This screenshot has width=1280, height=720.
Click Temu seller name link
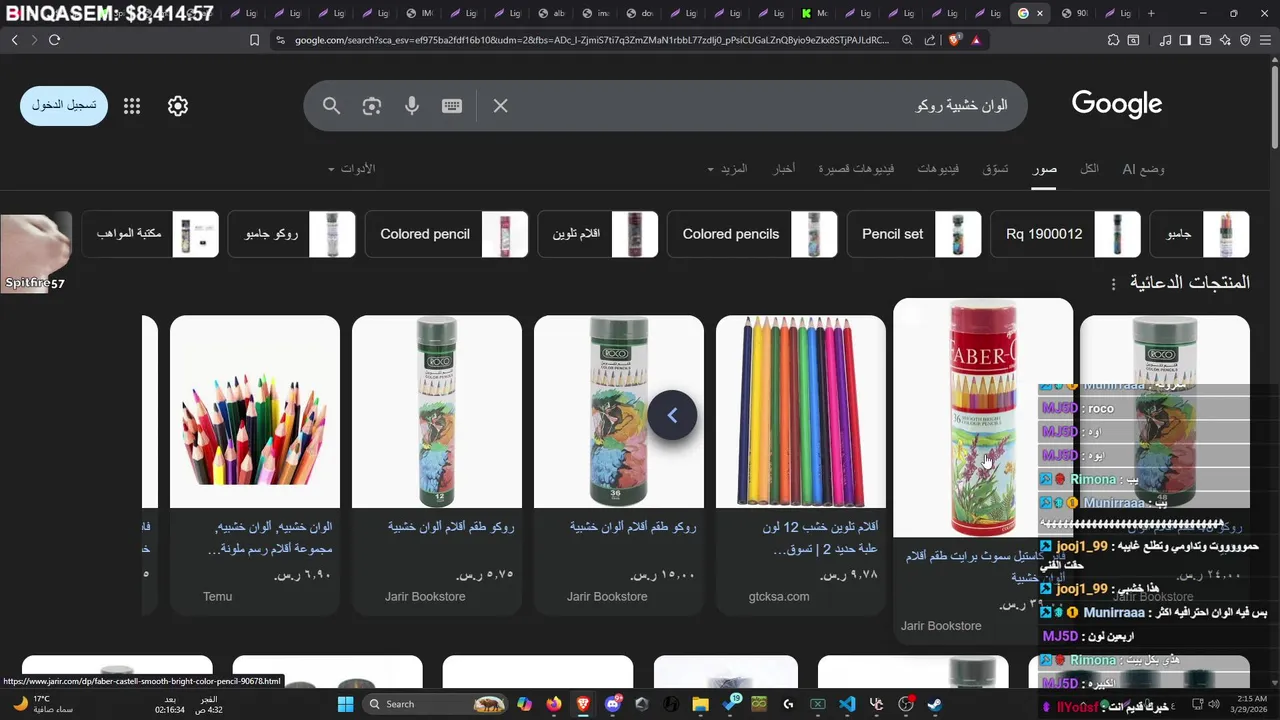pyautogui.click(x=217, y=596)
